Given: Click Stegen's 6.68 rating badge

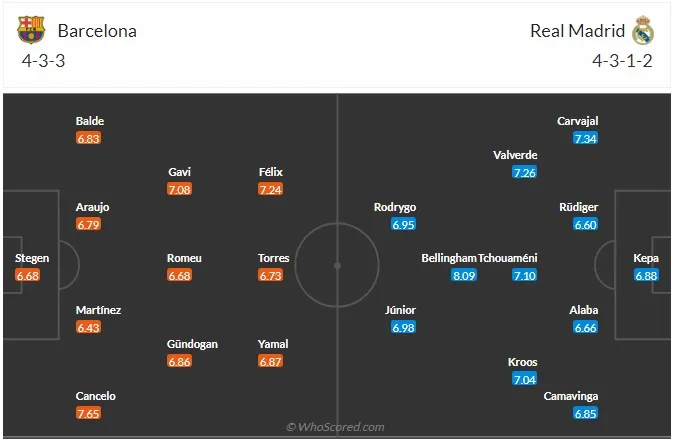Looking at the screenshot, I should click(27, 275).
